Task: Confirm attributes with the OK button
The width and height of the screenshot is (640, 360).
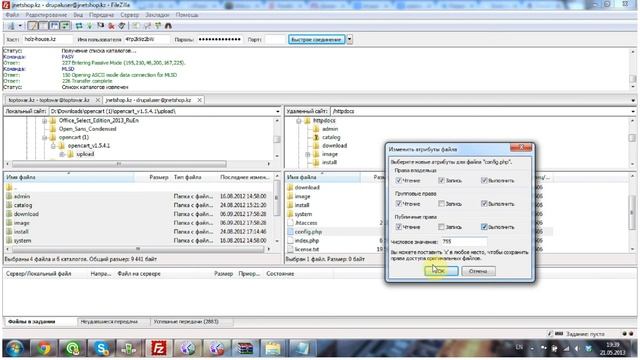Action: 441,271
